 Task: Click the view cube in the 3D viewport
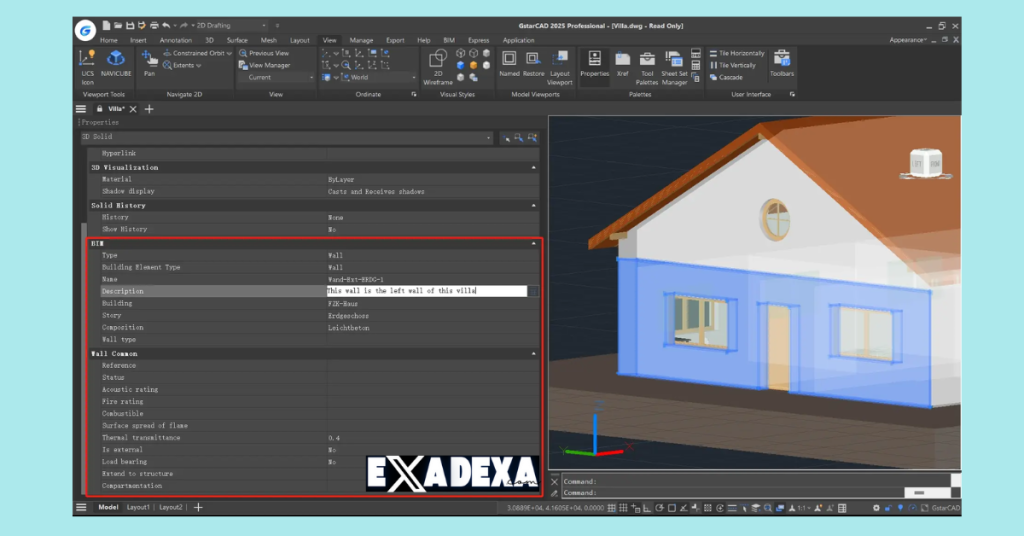pos(925,163)
